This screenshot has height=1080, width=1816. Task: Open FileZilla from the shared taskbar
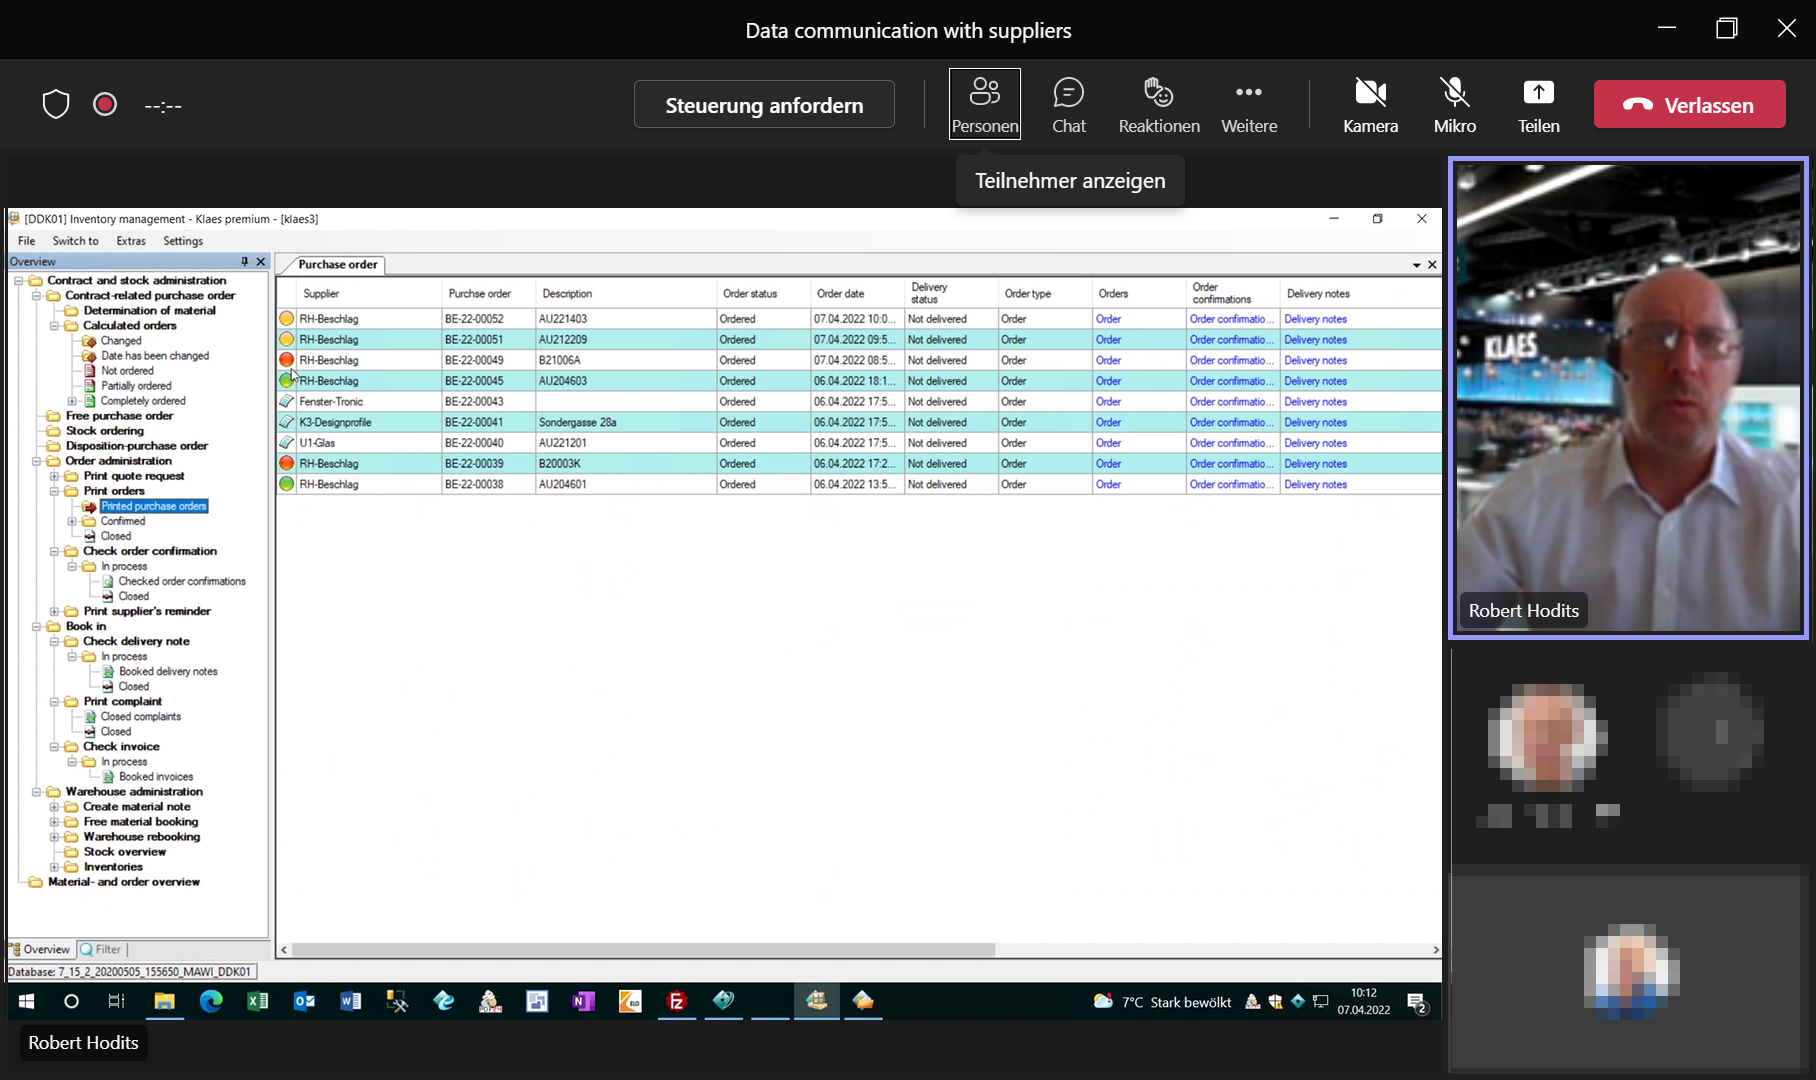677,1001
